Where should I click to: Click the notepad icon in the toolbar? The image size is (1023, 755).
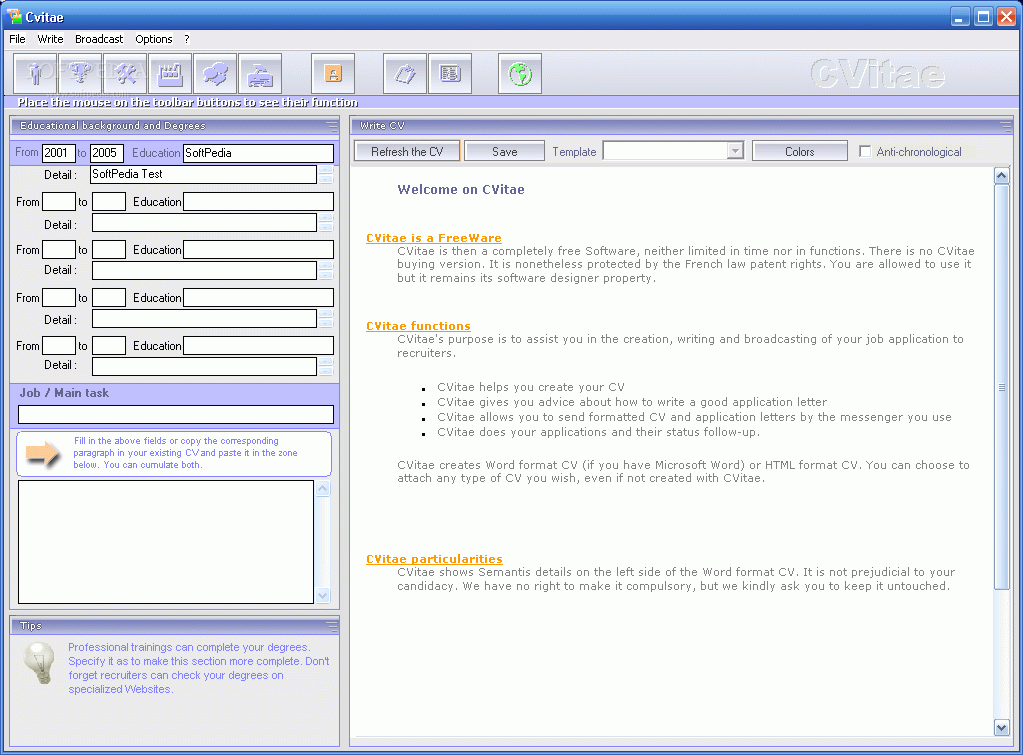[405, 74]
